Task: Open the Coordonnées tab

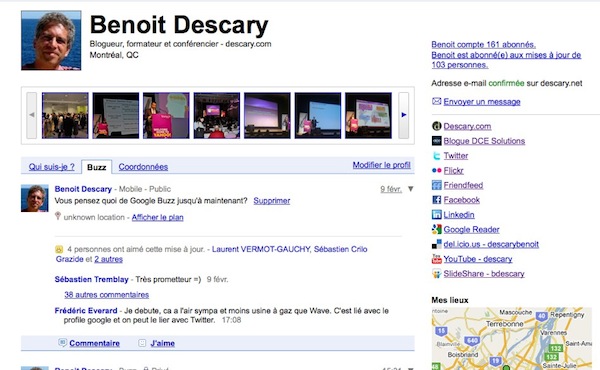Action: [x=143, y=167]
